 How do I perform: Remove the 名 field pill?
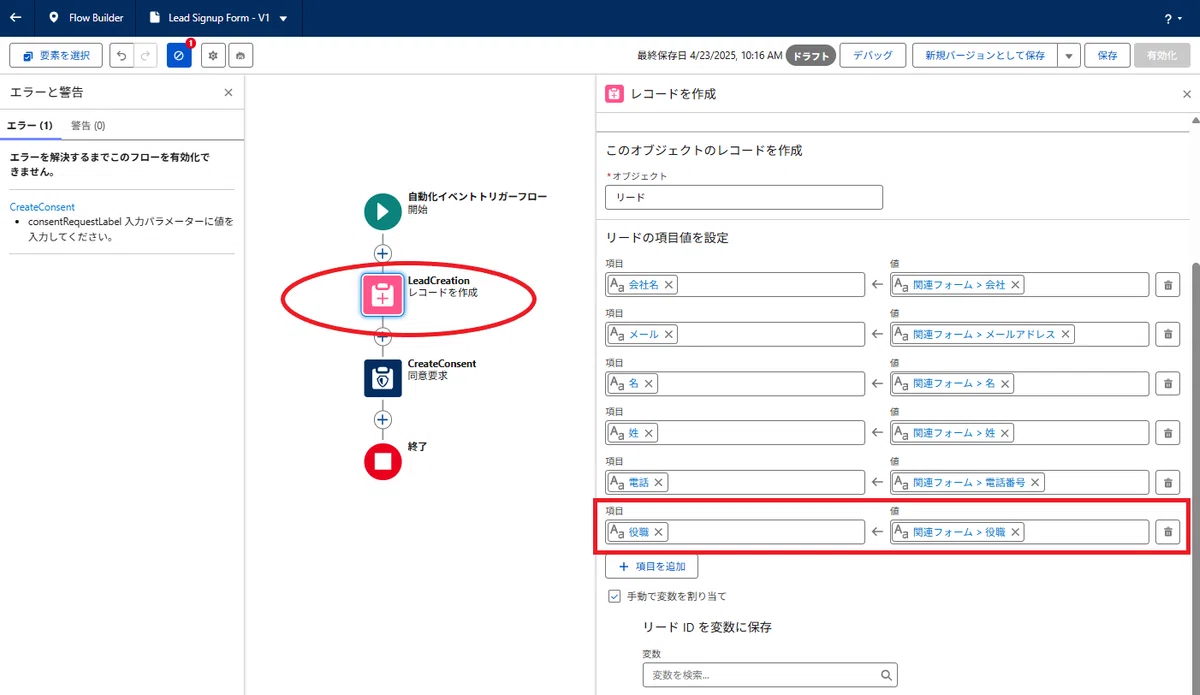coord(649,383)
